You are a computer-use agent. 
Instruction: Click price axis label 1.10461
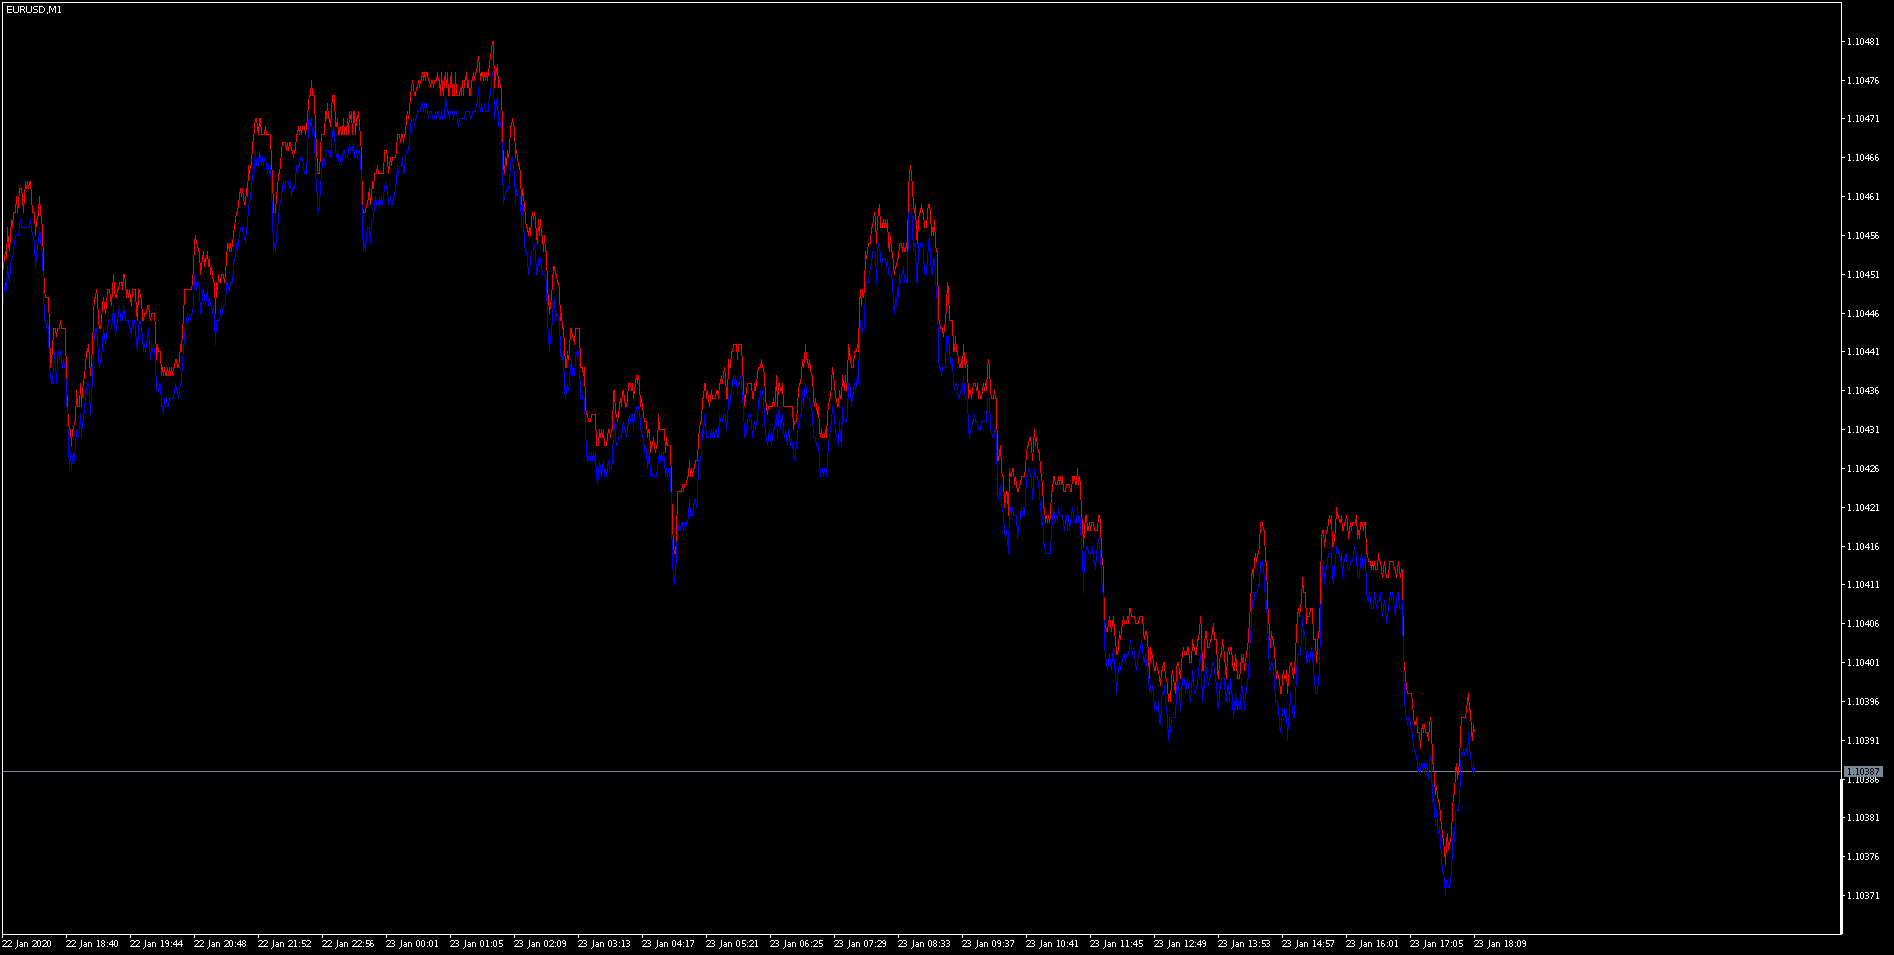point(1863,197)
